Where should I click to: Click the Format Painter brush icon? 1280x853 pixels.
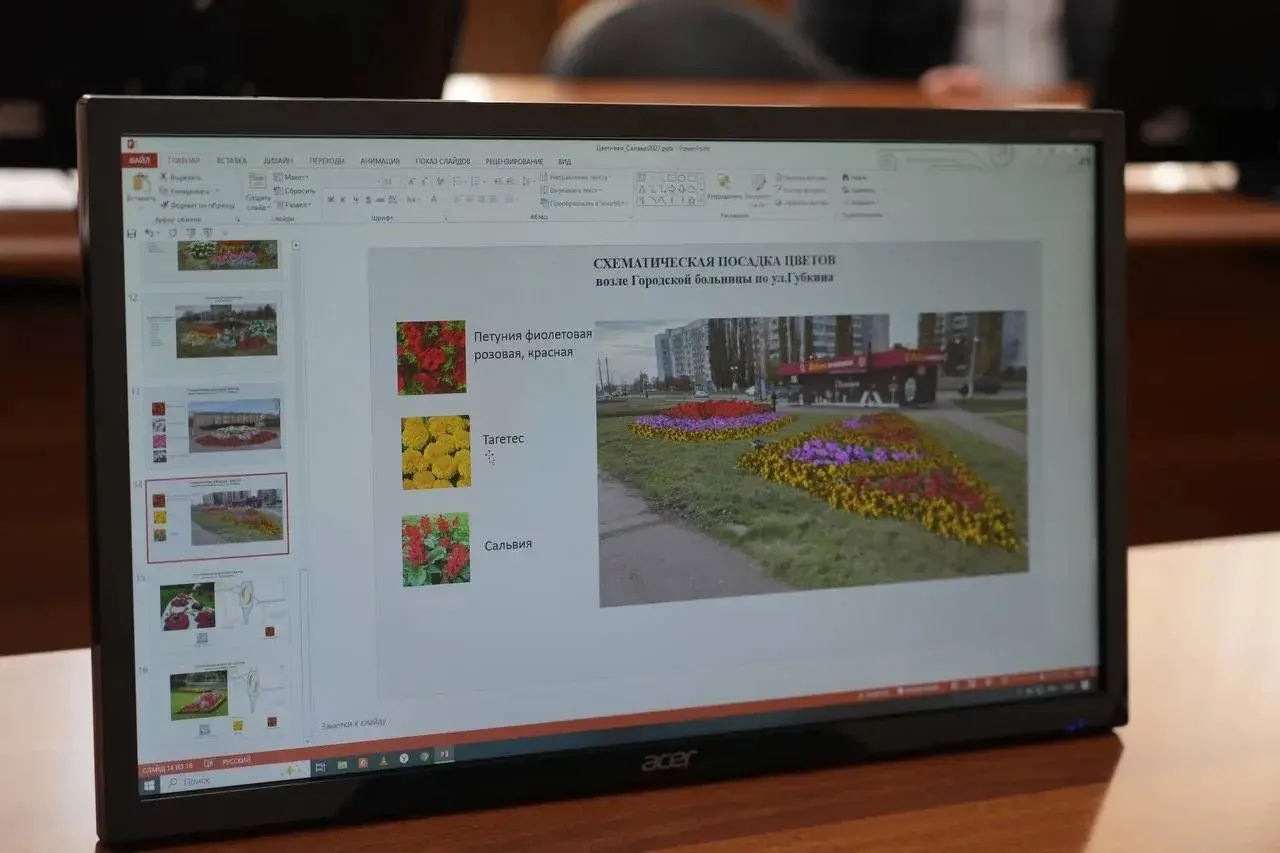163,205
